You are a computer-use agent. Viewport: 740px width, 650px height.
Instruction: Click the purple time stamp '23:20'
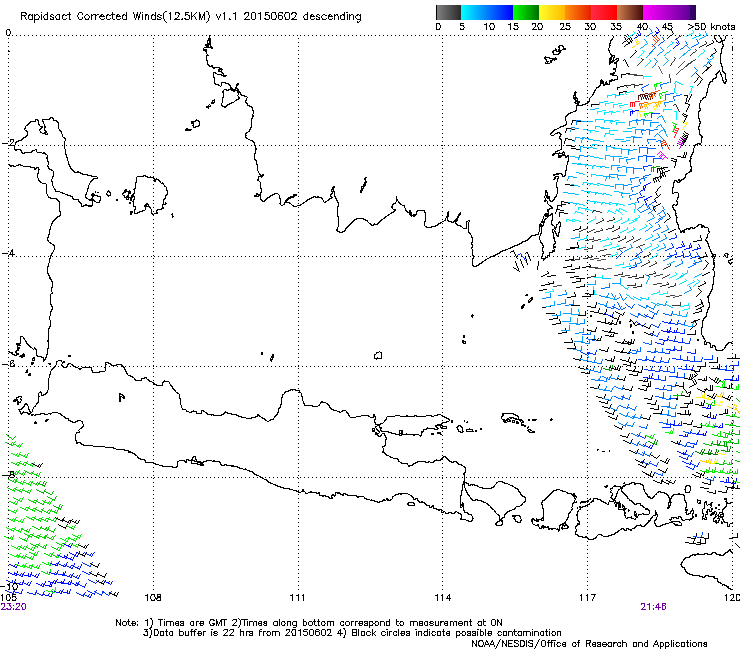point(14,607)
